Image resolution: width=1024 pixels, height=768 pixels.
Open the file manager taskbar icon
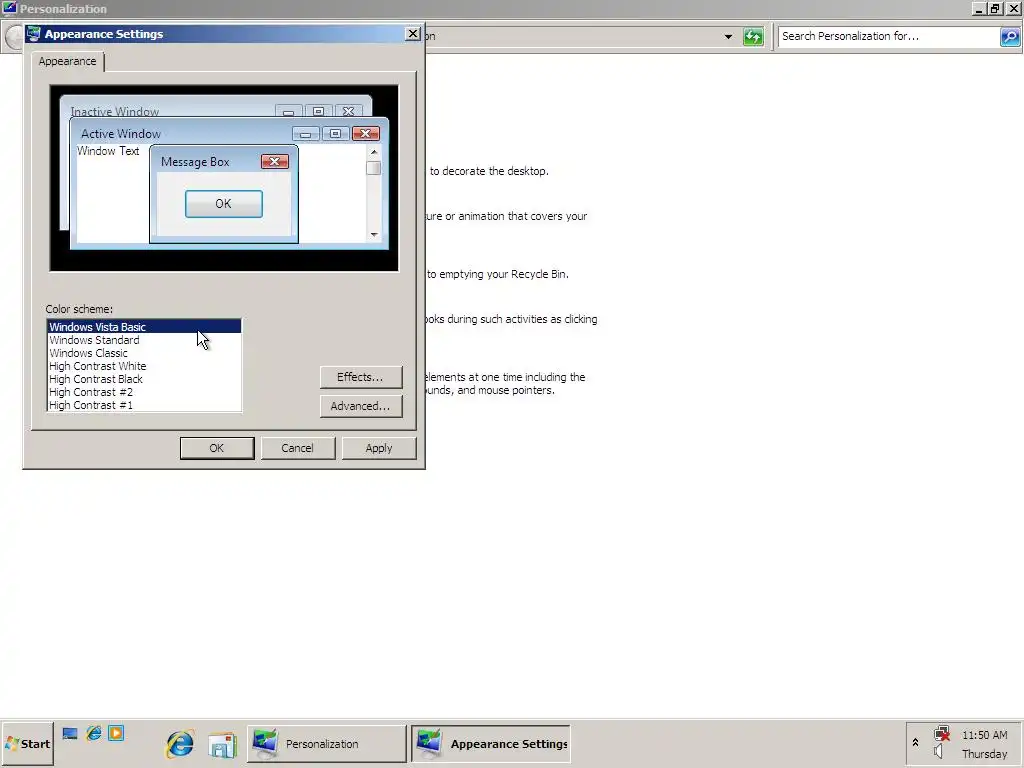223,744
